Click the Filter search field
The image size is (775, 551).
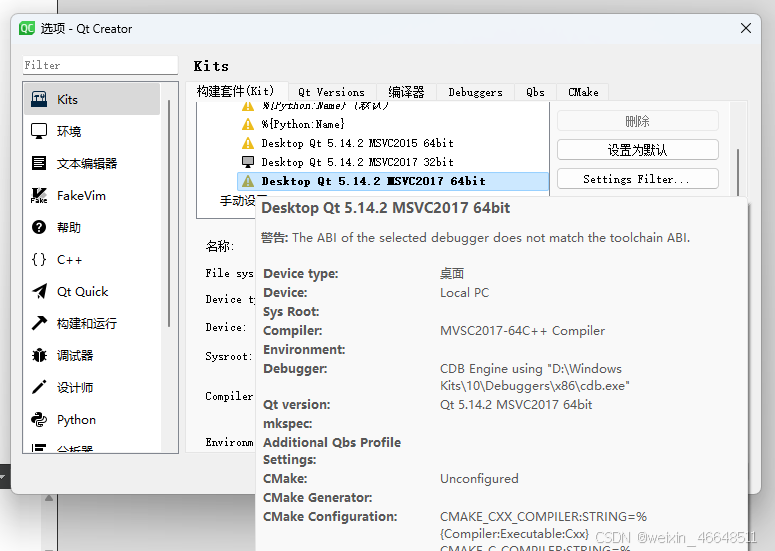pos(100,65)
